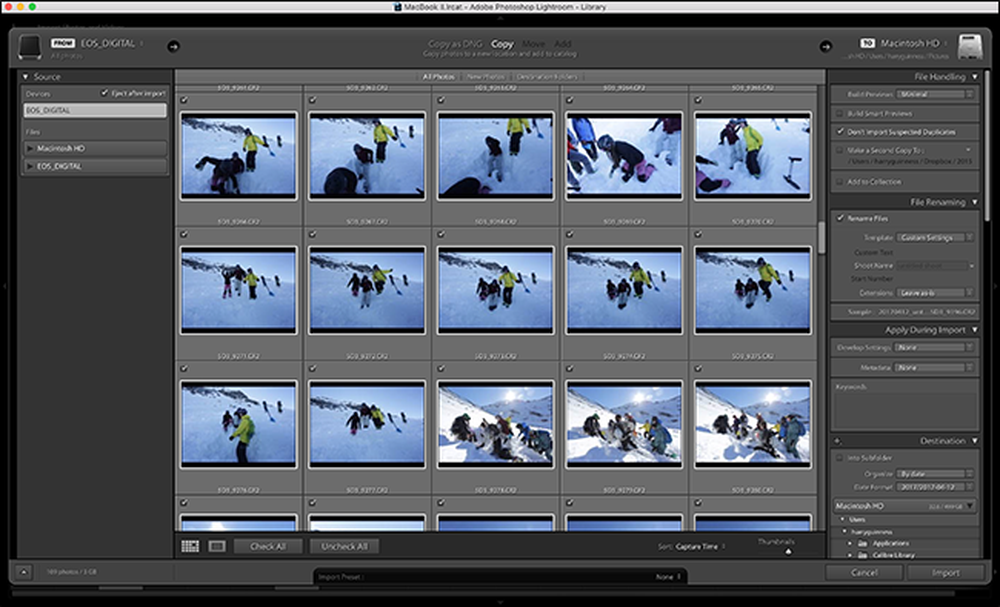Viewport: 1000px width, 607px height.
Task: Open second copy location arrow menu
Action: (969, 150)
